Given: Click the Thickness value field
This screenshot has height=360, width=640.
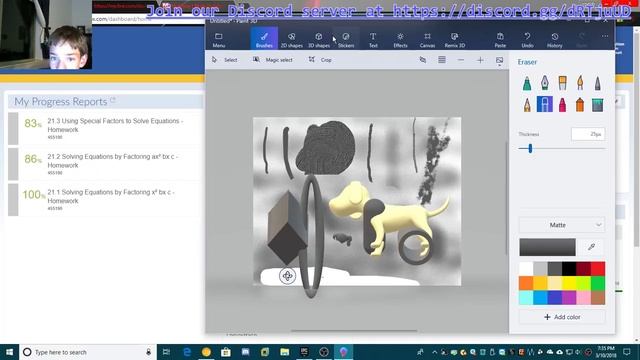Looking at the screenshot, I should 588,134.
